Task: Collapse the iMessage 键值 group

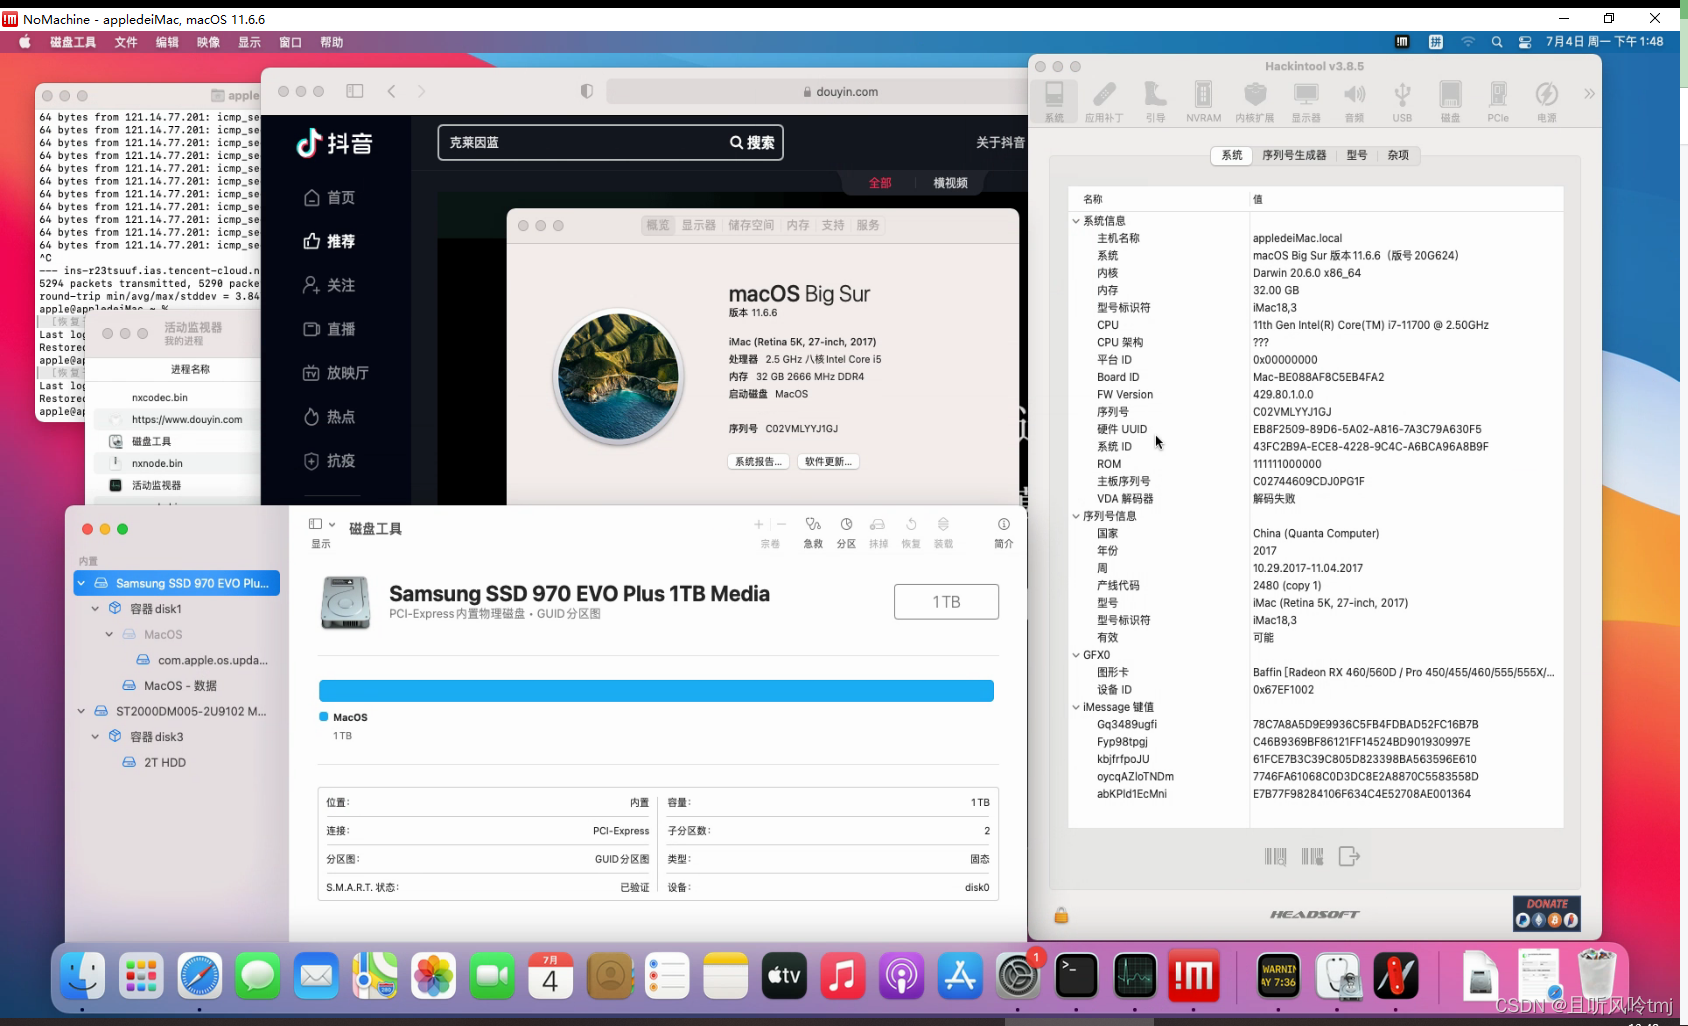Action: (x=1076, y=707)
